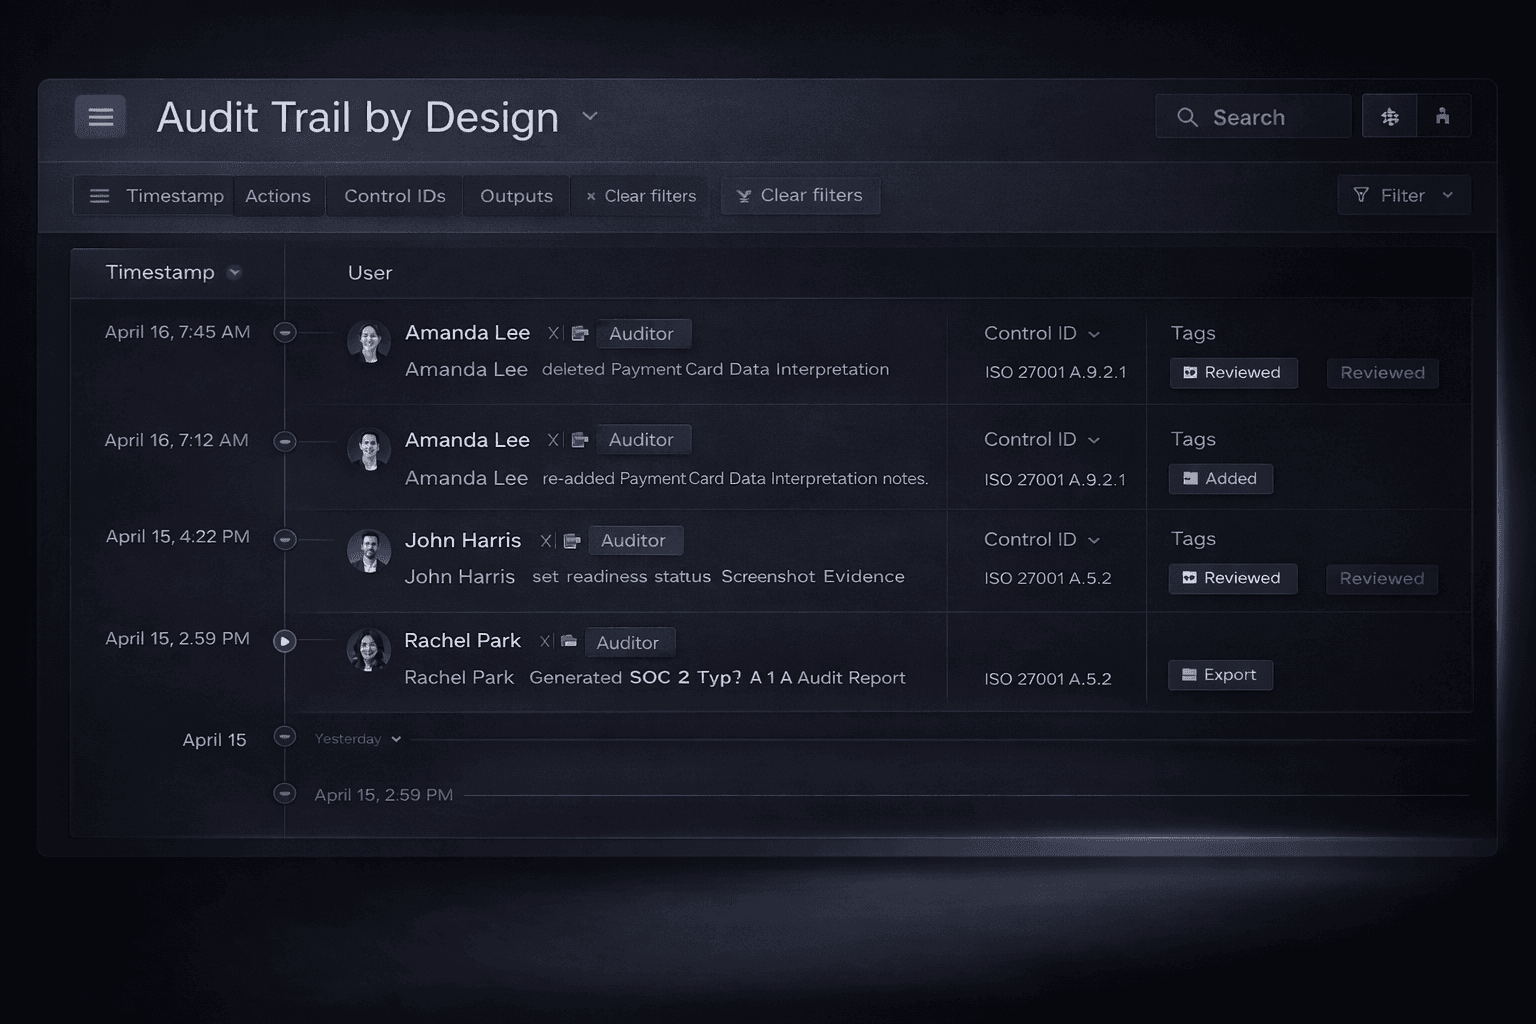Select the Outputs filter tab

[x=515, y=195]
